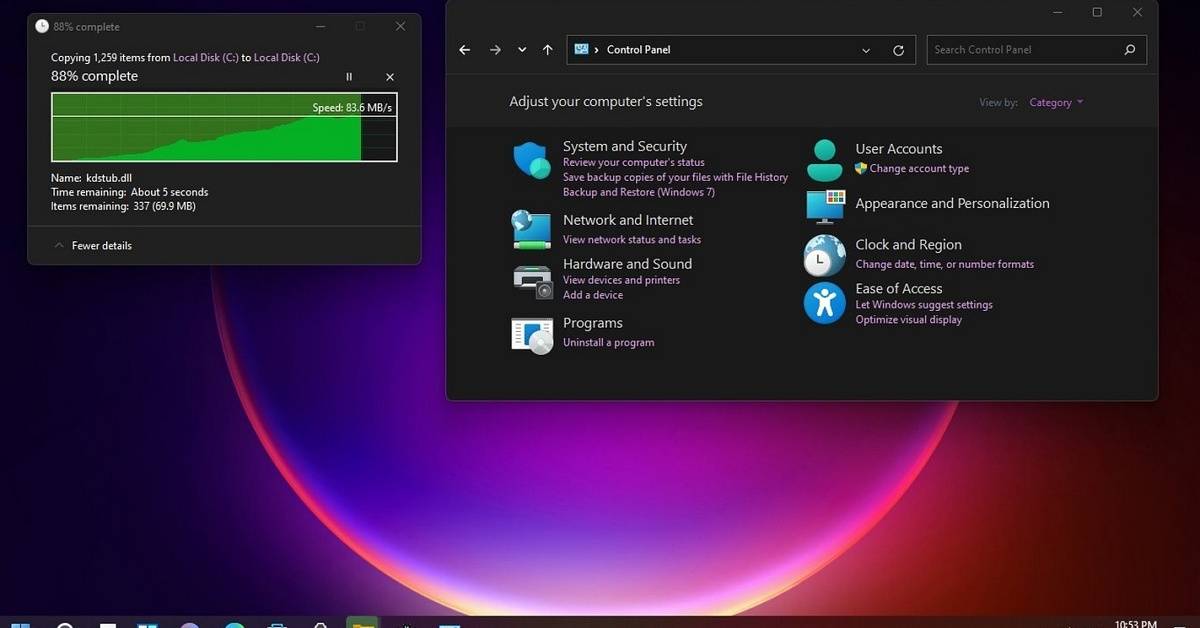Cancel the file copy with X button
This screenshot has width=1200, height=628.
(390, 77)
